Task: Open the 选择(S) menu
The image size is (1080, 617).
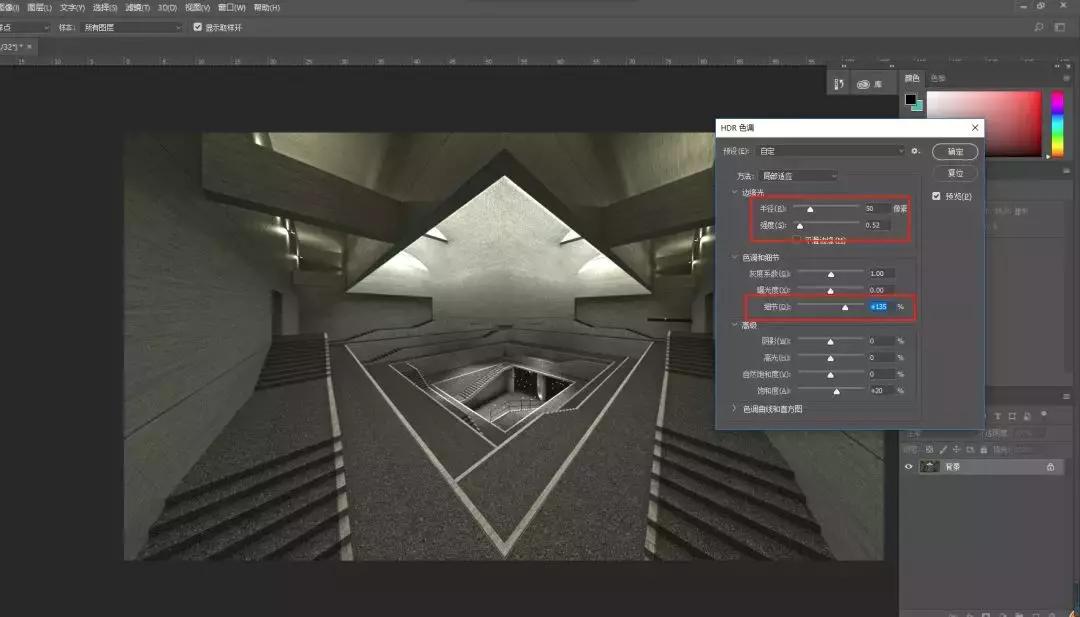Action: tap(105, 8)
